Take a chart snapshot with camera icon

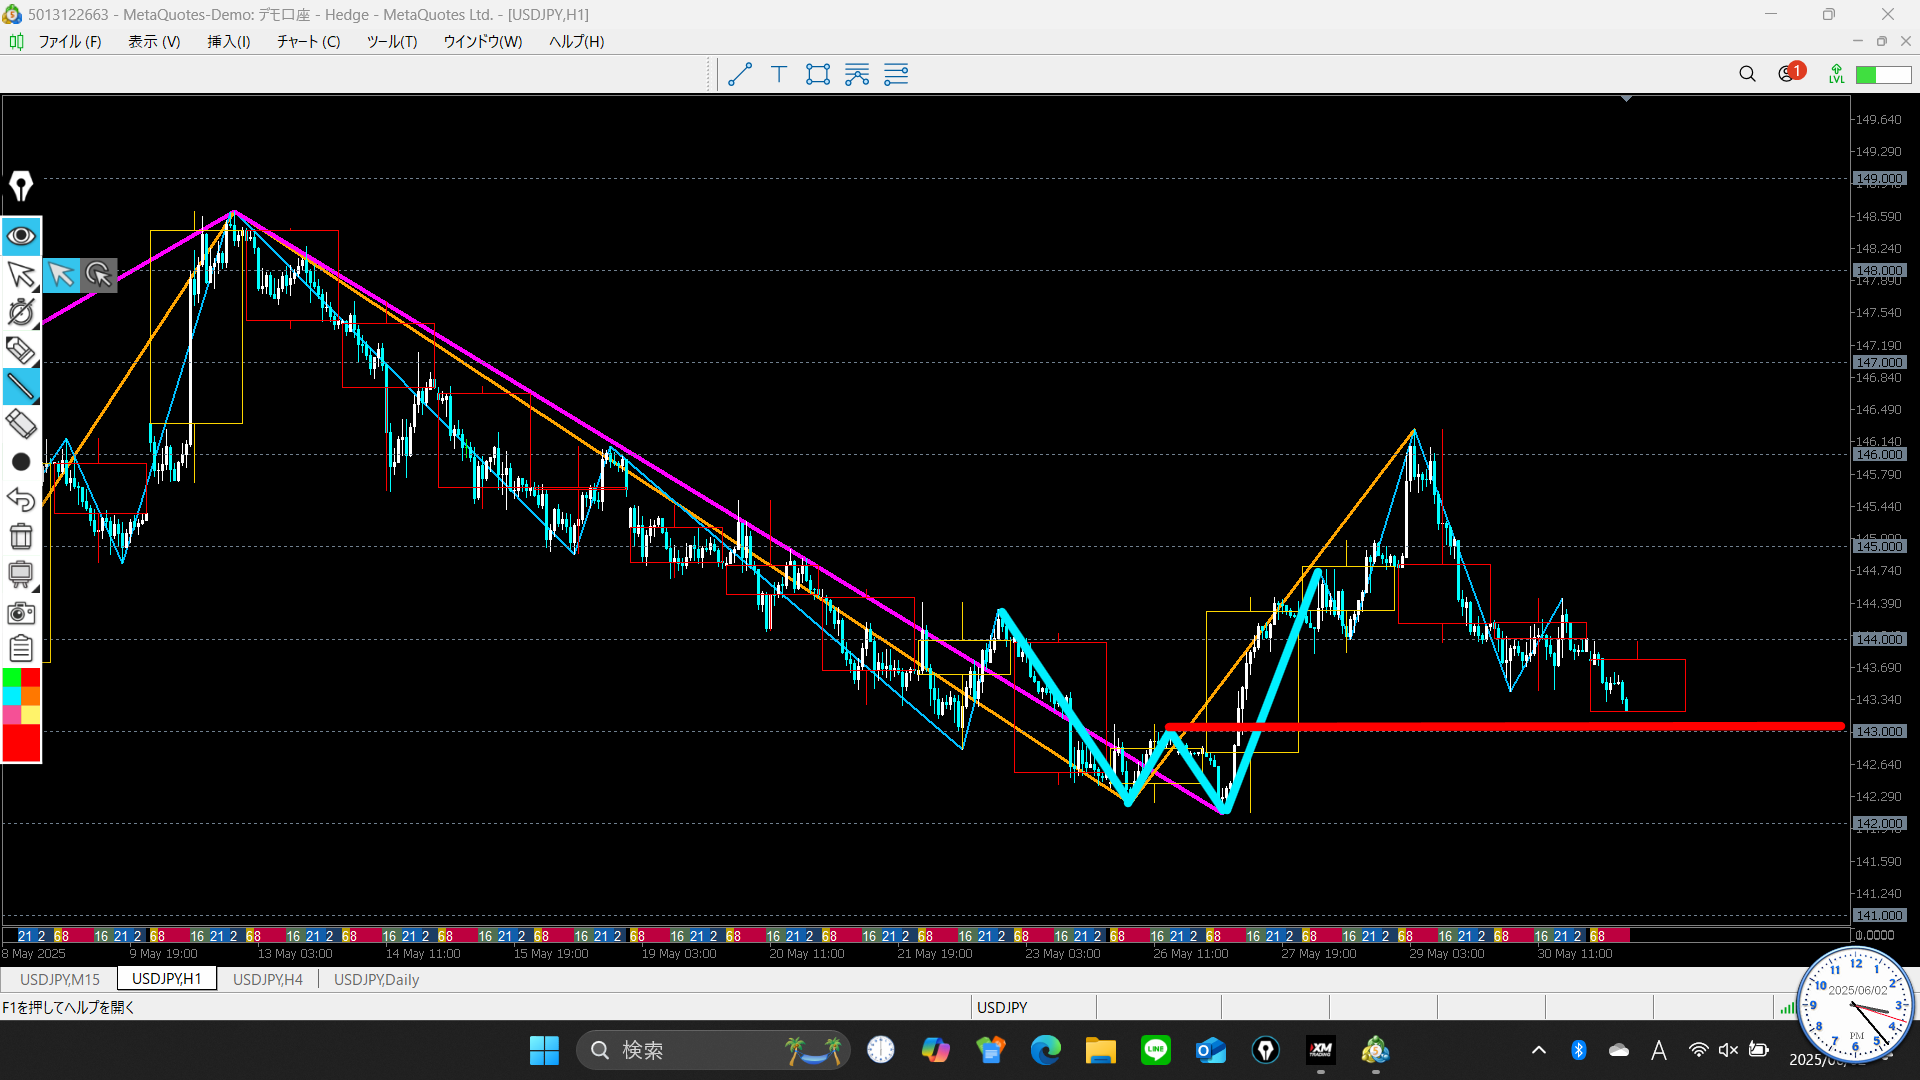click(x=21, y=612)
